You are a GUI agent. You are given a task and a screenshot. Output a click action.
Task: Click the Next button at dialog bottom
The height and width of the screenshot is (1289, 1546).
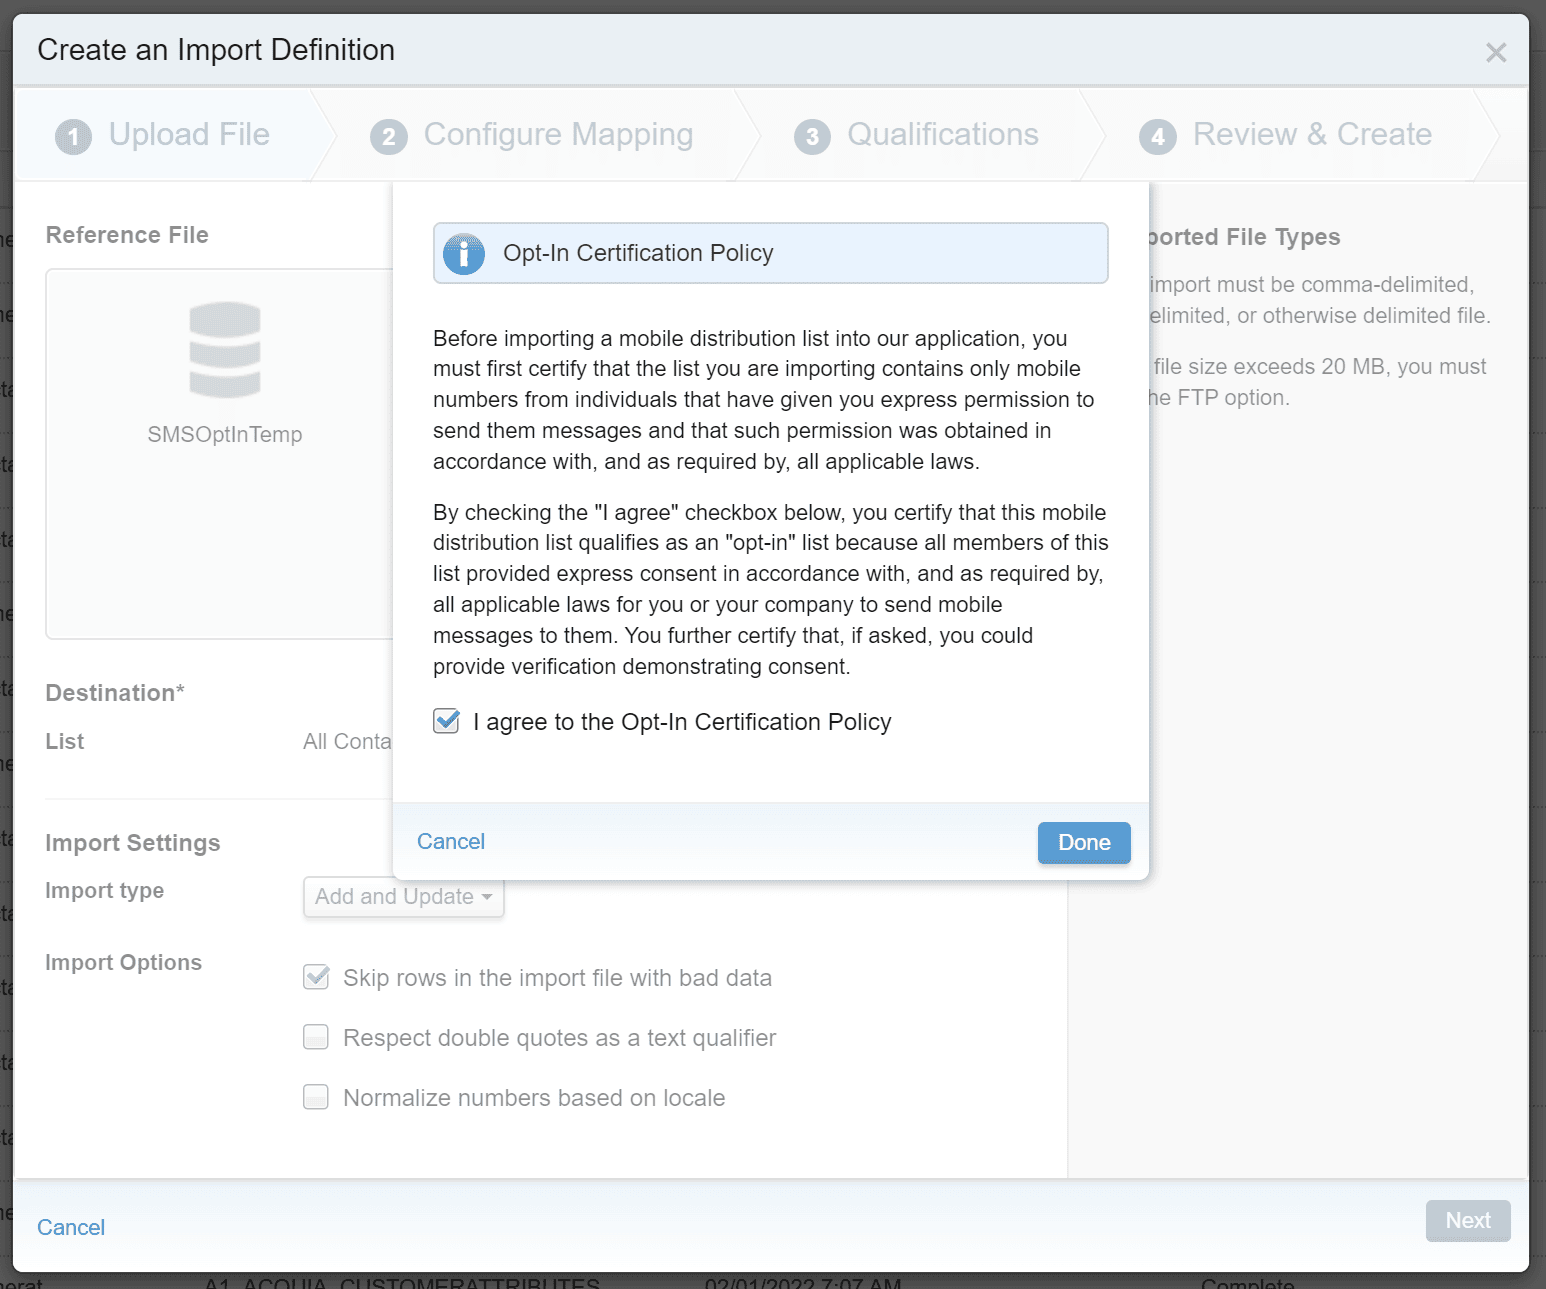point(1467,1221)
